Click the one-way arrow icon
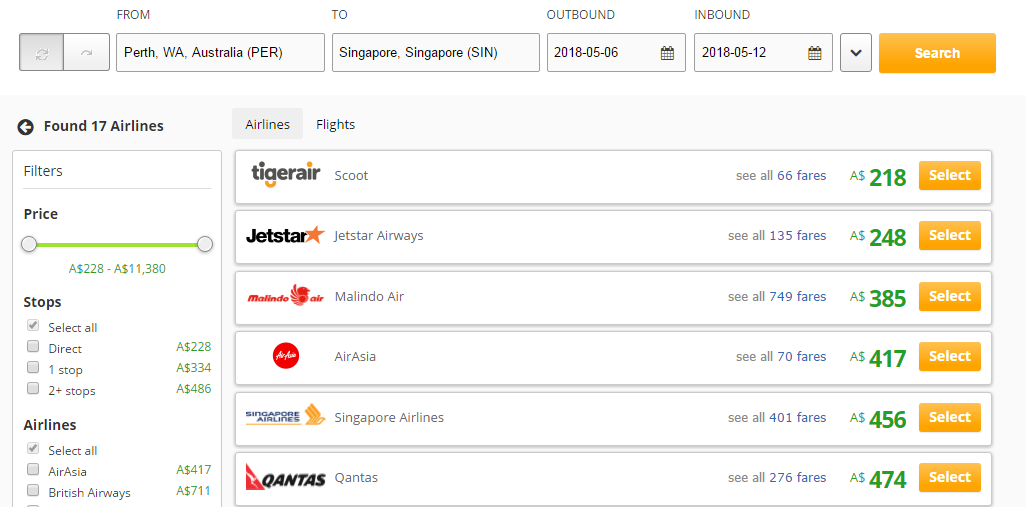1026x507 pixels. click(x=86, y=53)
